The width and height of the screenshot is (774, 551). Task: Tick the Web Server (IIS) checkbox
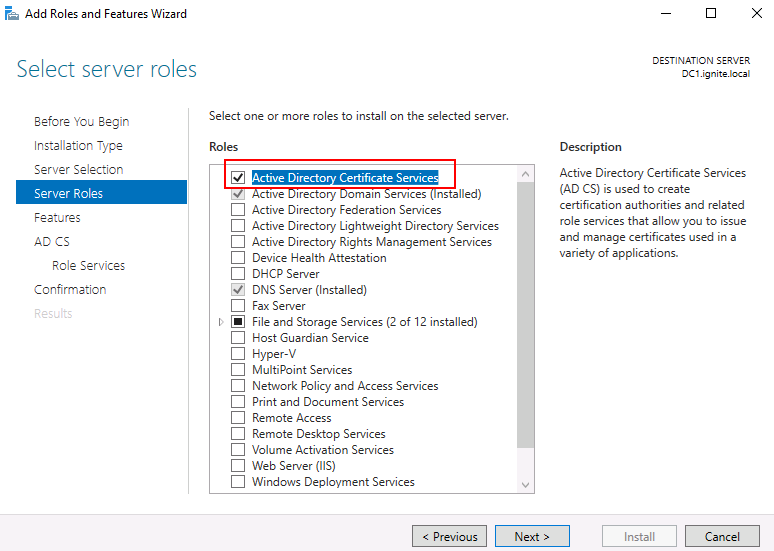(x=238, y=466)
